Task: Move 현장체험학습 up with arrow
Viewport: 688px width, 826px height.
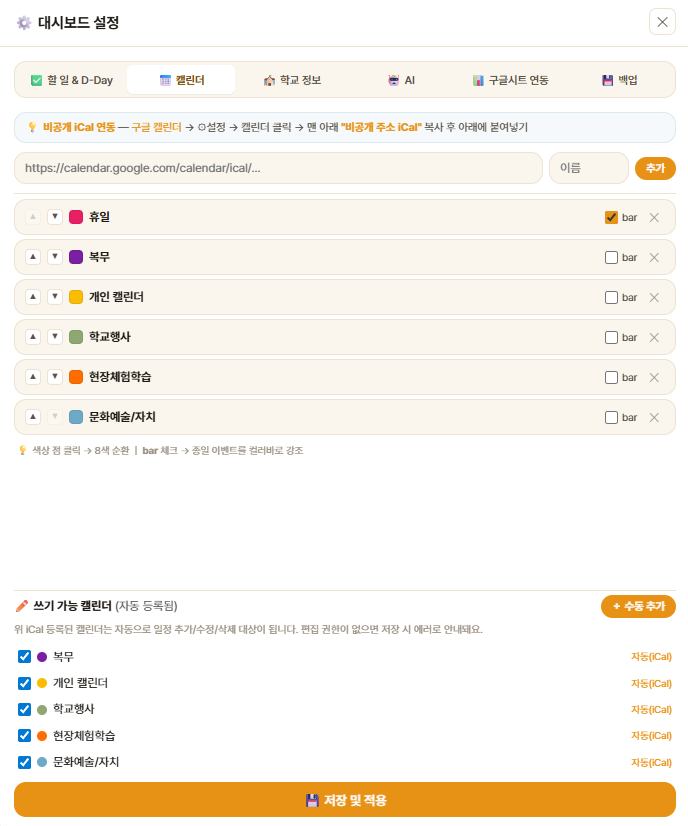Action: tap(33, 377)
